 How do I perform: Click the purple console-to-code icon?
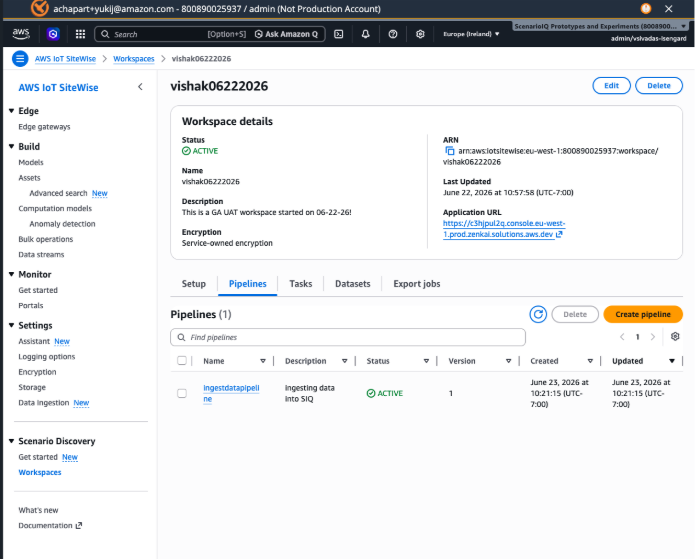(53, 34)
